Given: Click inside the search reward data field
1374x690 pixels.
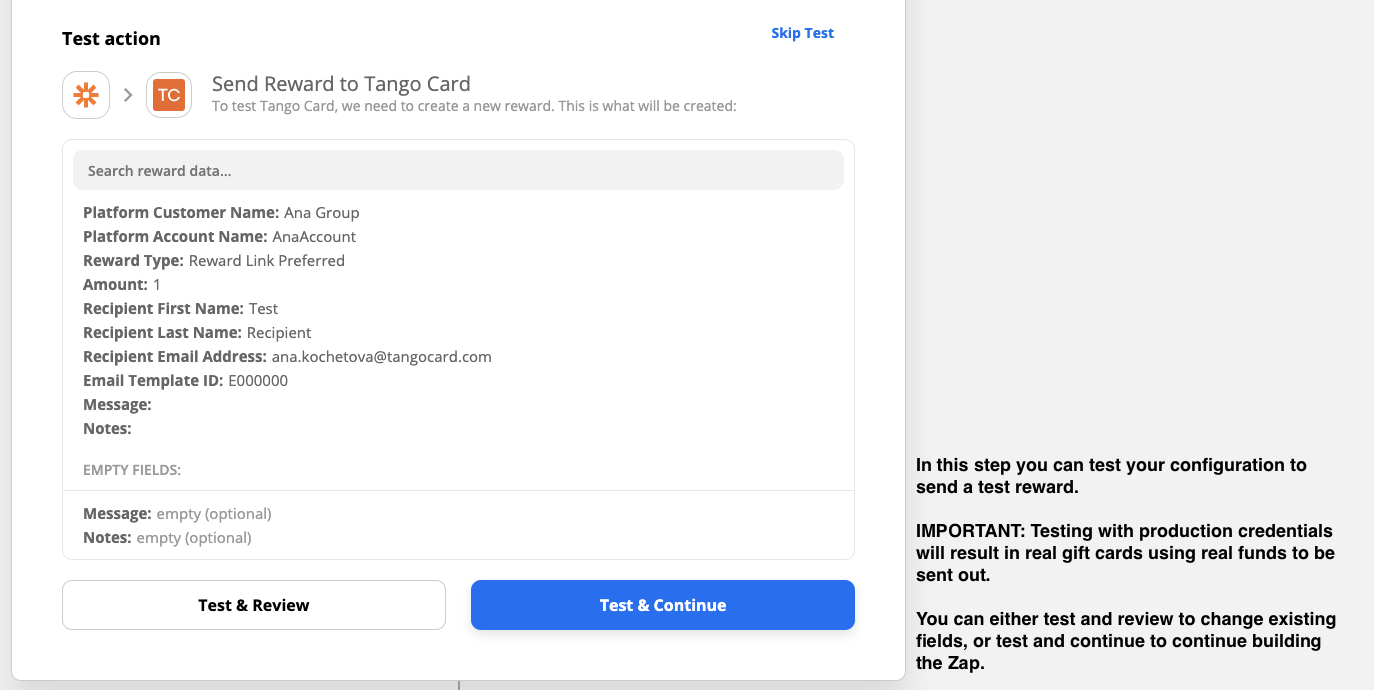Looking at the screenshot, I should click(x=458, y=170).
